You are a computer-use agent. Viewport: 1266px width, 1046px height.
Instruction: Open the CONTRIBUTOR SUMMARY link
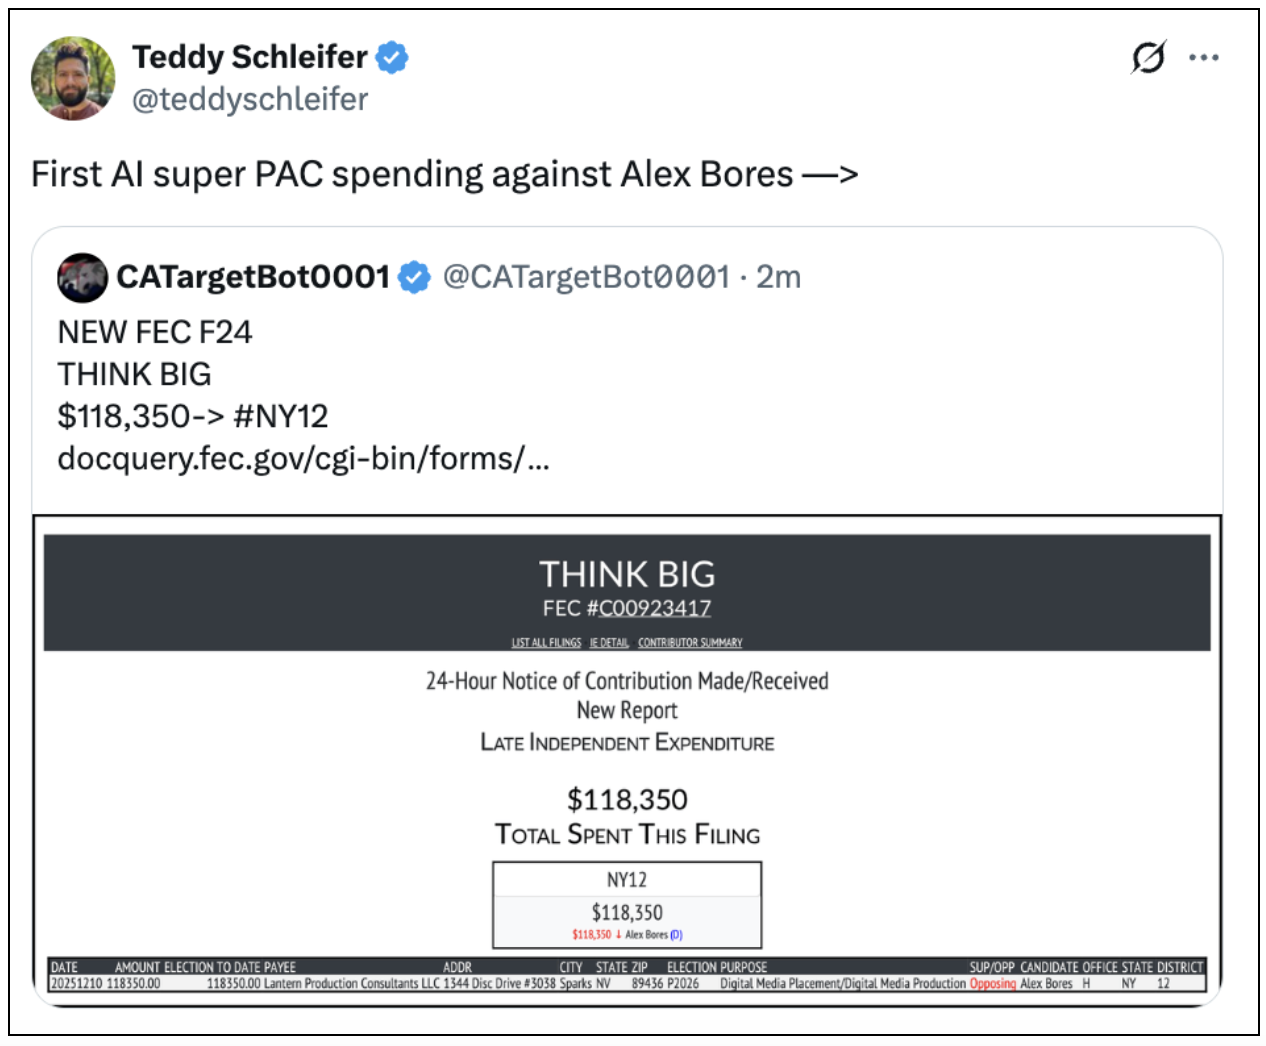(x=690, y=643)
